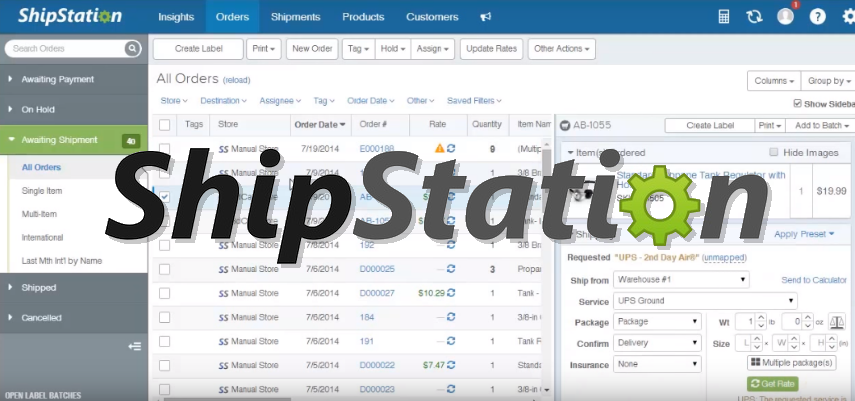Open order link D000027
This screenshot has width=855, height=401.
click(x=377, y=293)
